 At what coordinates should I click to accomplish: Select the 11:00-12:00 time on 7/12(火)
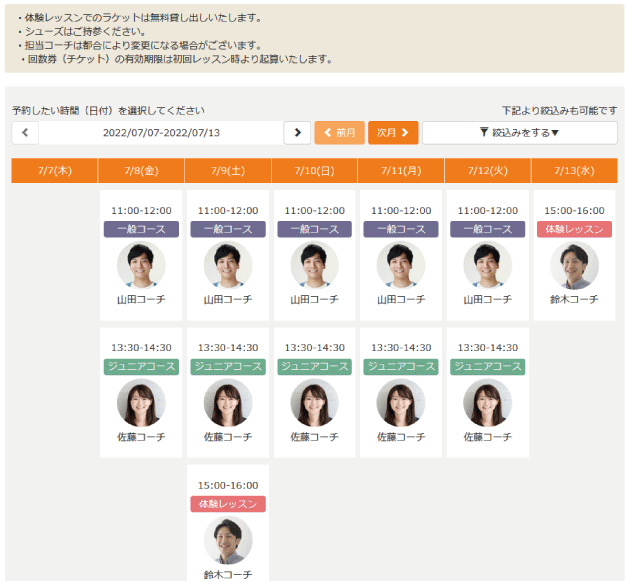coord(487,211)
